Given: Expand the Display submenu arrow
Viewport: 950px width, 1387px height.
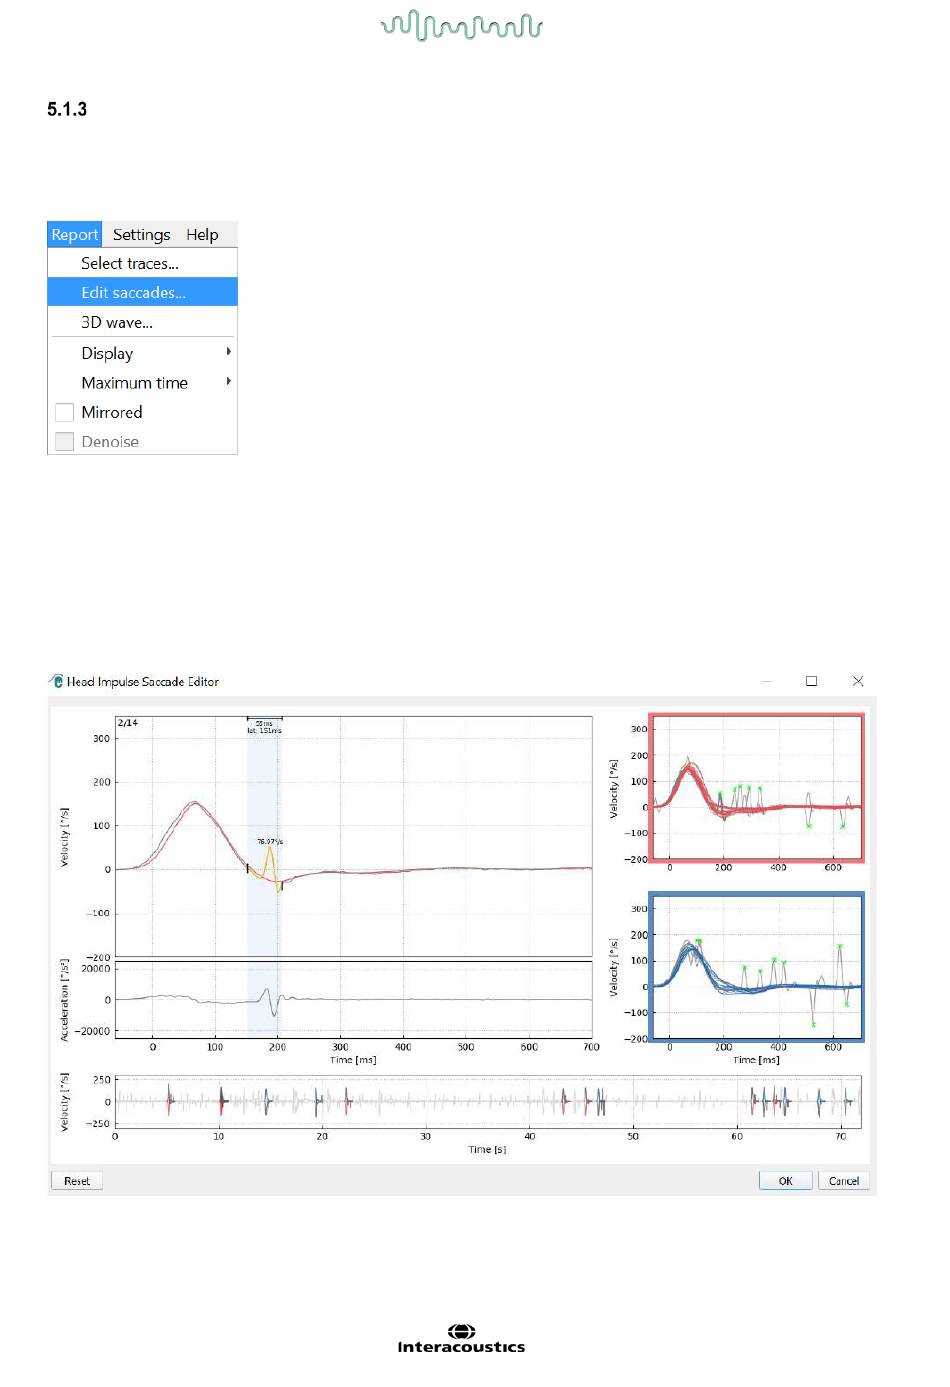Looking at the screenshot, I should (228, 352).
